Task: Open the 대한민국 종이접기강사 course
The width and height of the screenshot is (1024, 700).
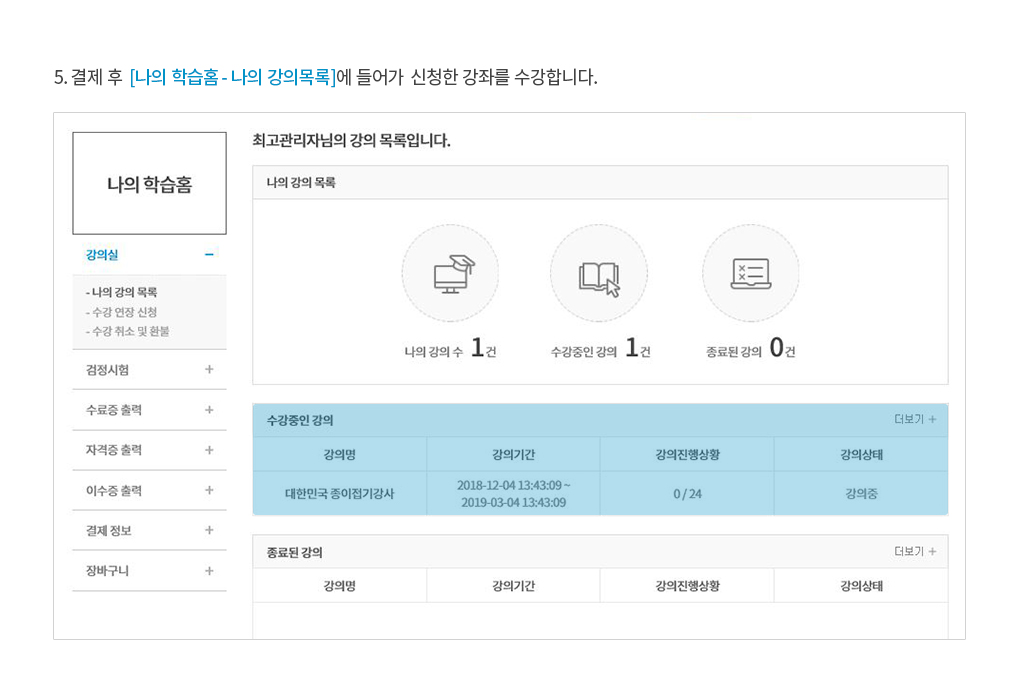Action: 339,493
